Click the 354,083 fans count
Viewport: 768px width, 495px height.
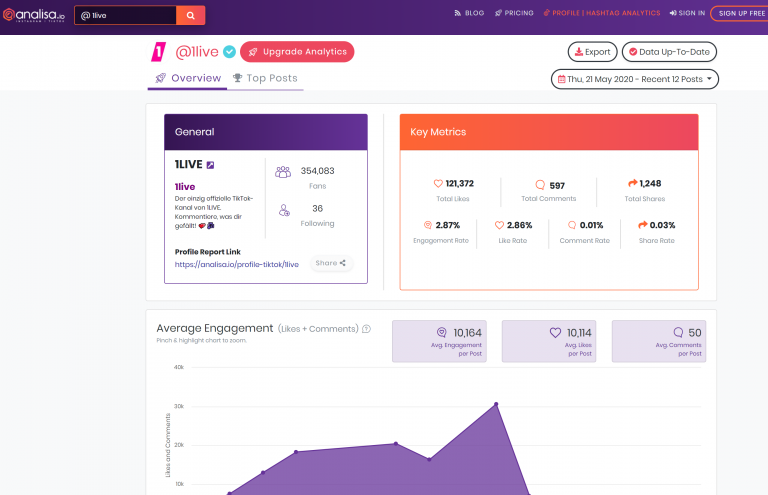317,171
